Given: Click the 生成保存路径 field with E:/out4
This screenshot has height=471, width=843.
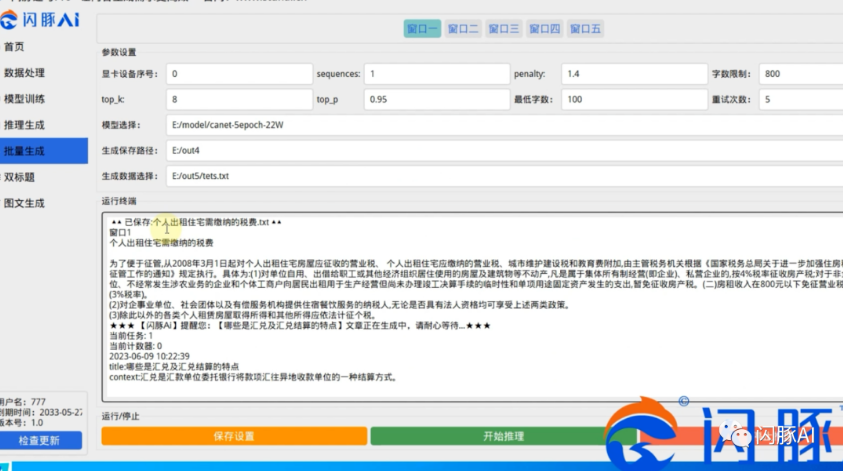Looking at the screenshot, I should coord(505,151).
